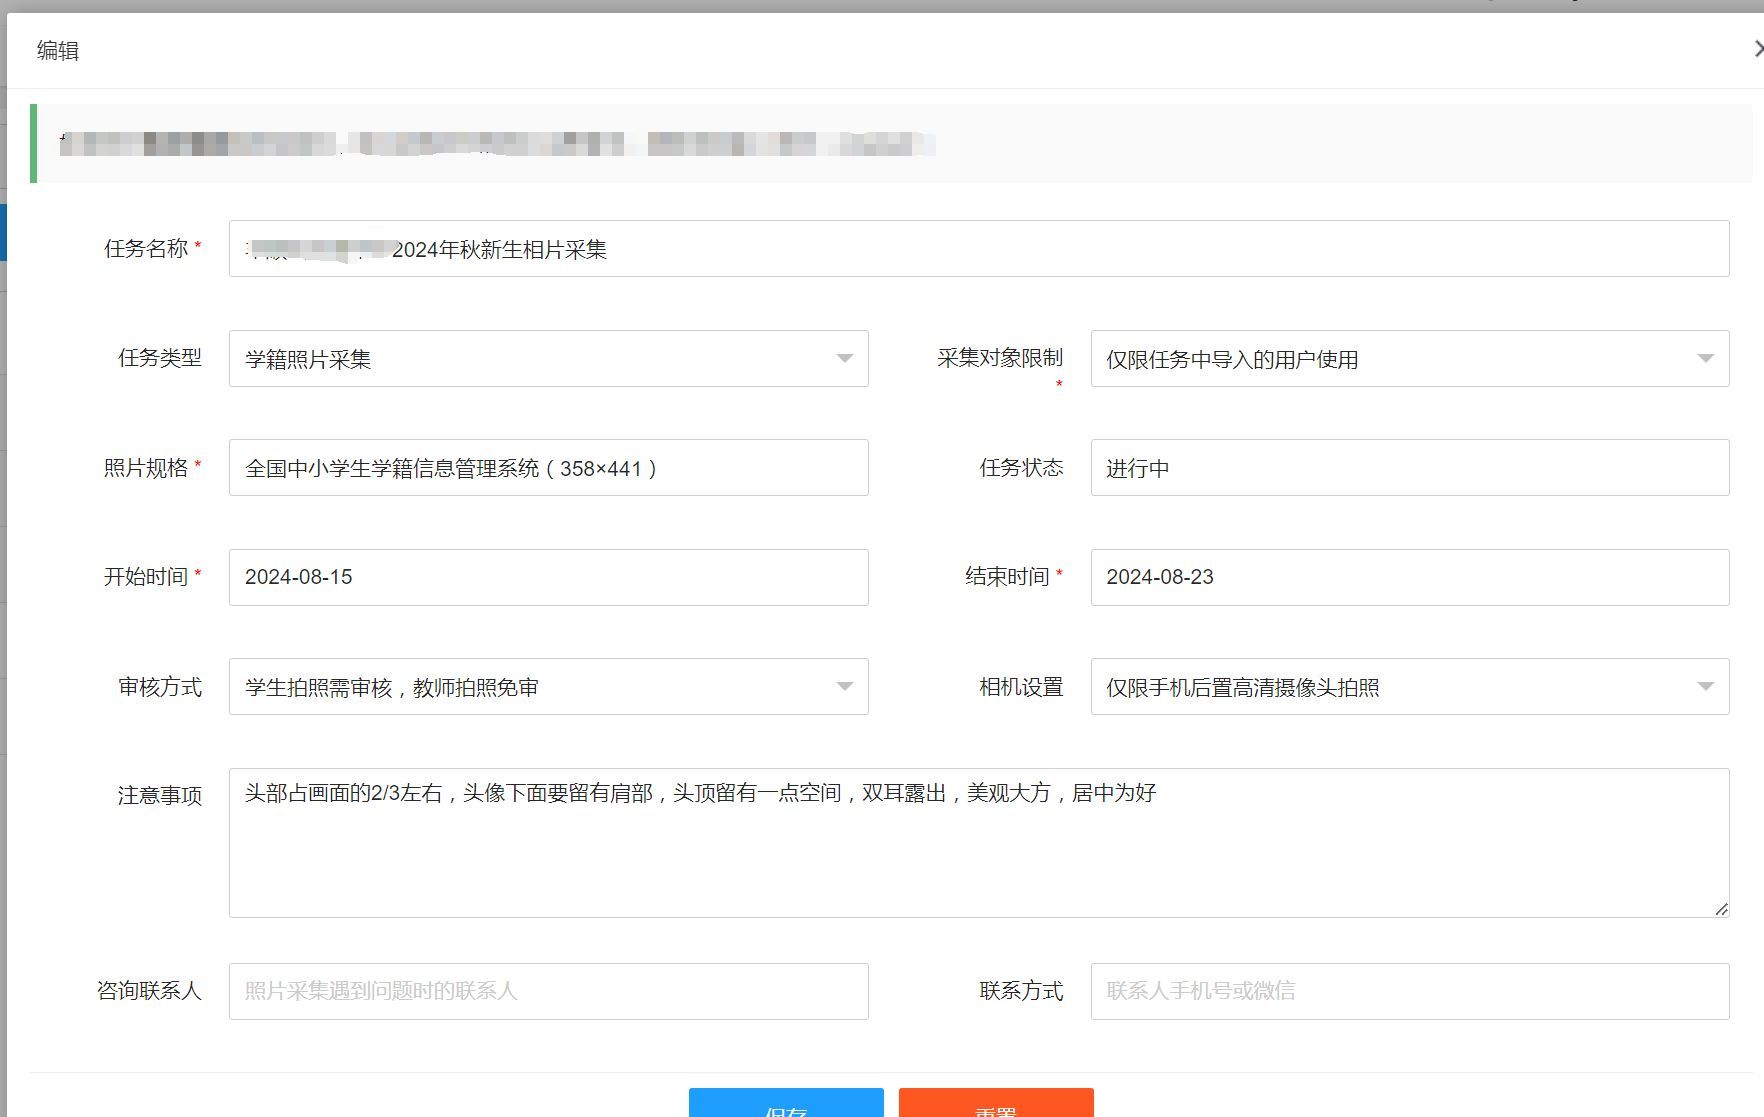Open the 采集对象限制 dropdown

click(1410, 359)
